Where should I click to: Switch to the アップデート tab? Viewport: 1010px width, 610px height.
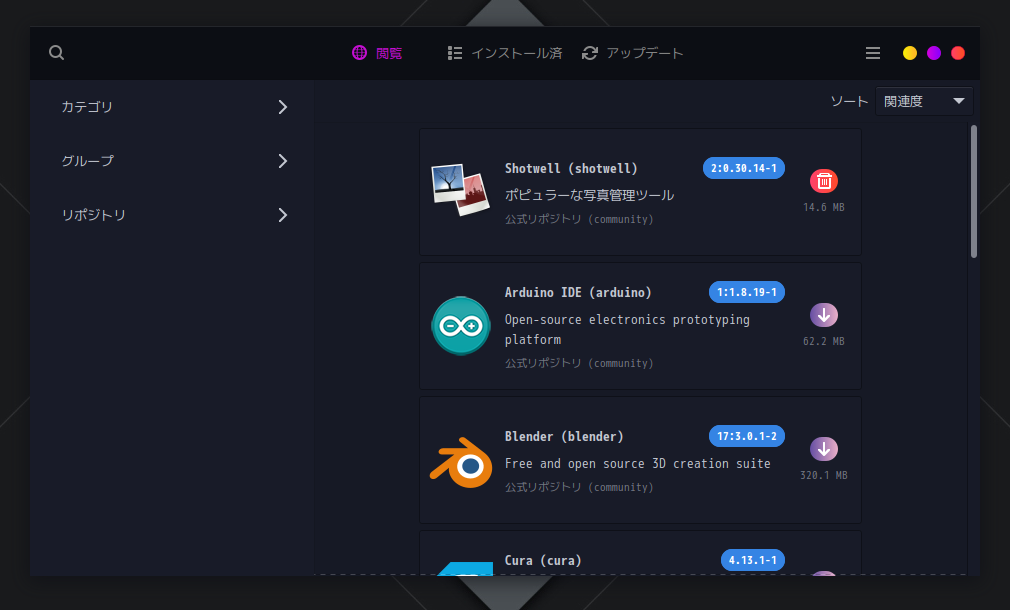632,53
